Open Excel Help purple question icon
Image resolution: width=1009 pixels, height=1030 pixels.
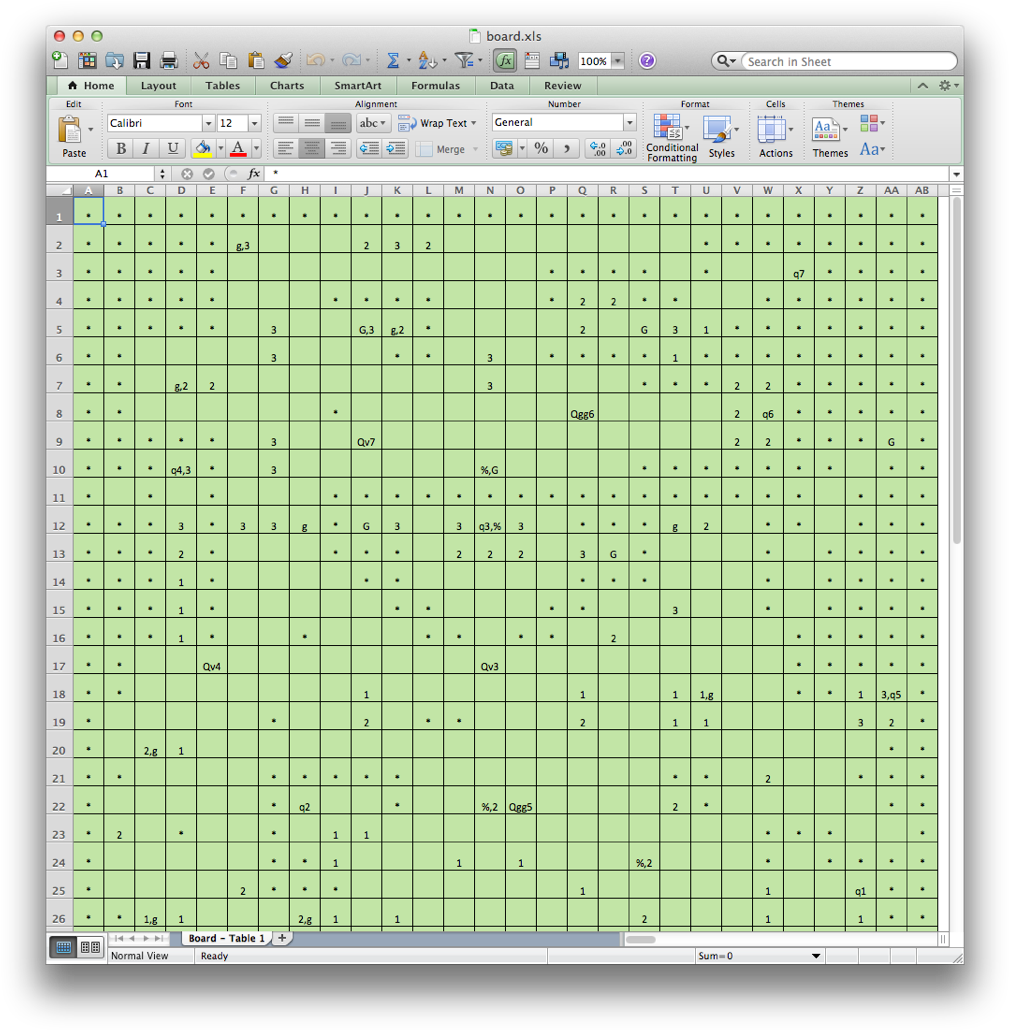647,60
